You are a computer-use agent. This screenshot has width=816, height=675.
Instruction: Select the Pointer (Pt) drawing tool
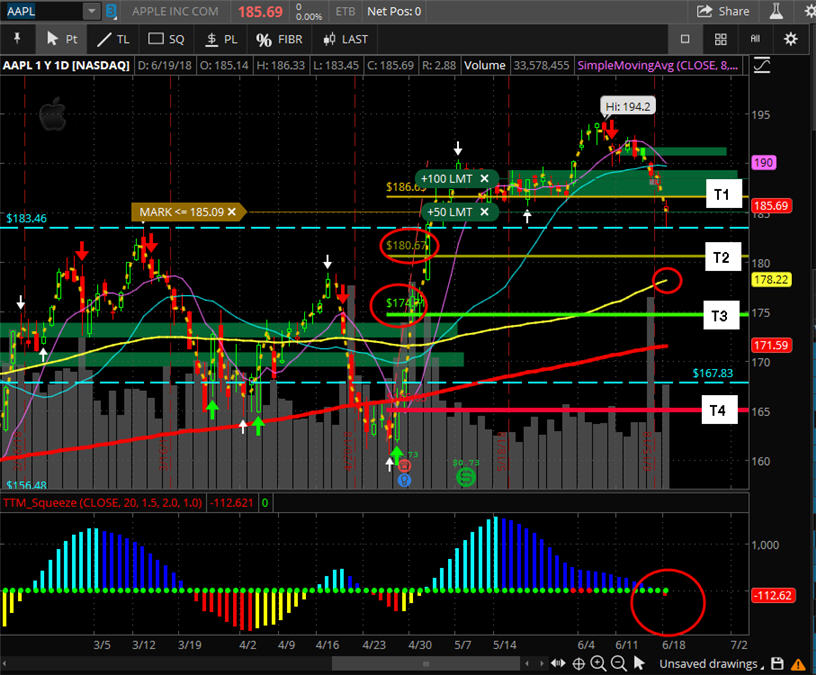coord(61,39)
